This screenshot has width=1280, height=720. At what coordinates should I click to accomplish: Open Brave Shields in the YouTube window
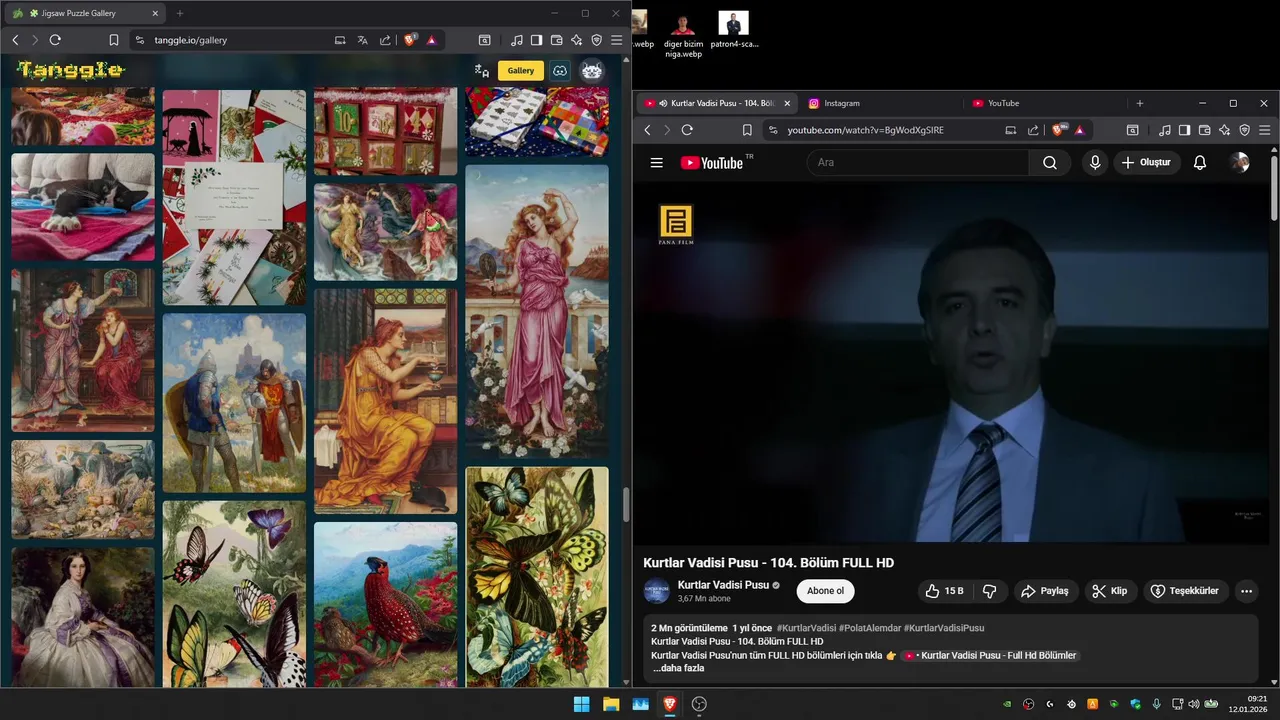(x=1058, y=130)
